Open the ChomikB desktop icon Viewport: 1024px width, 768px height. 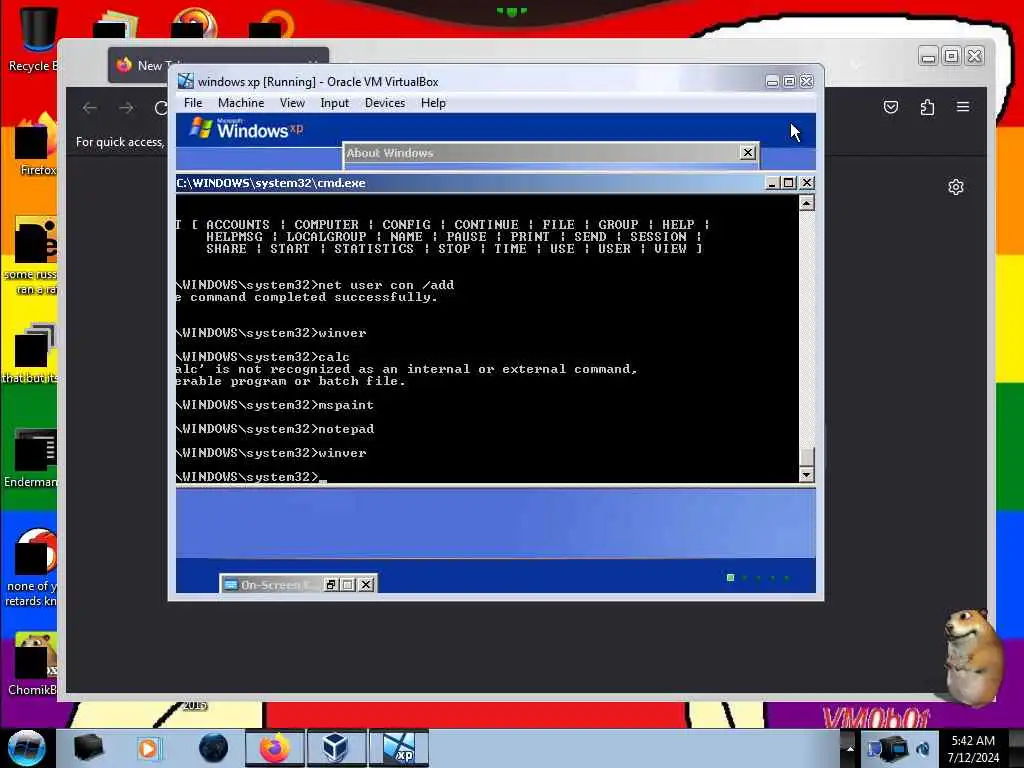pos(33,664)
